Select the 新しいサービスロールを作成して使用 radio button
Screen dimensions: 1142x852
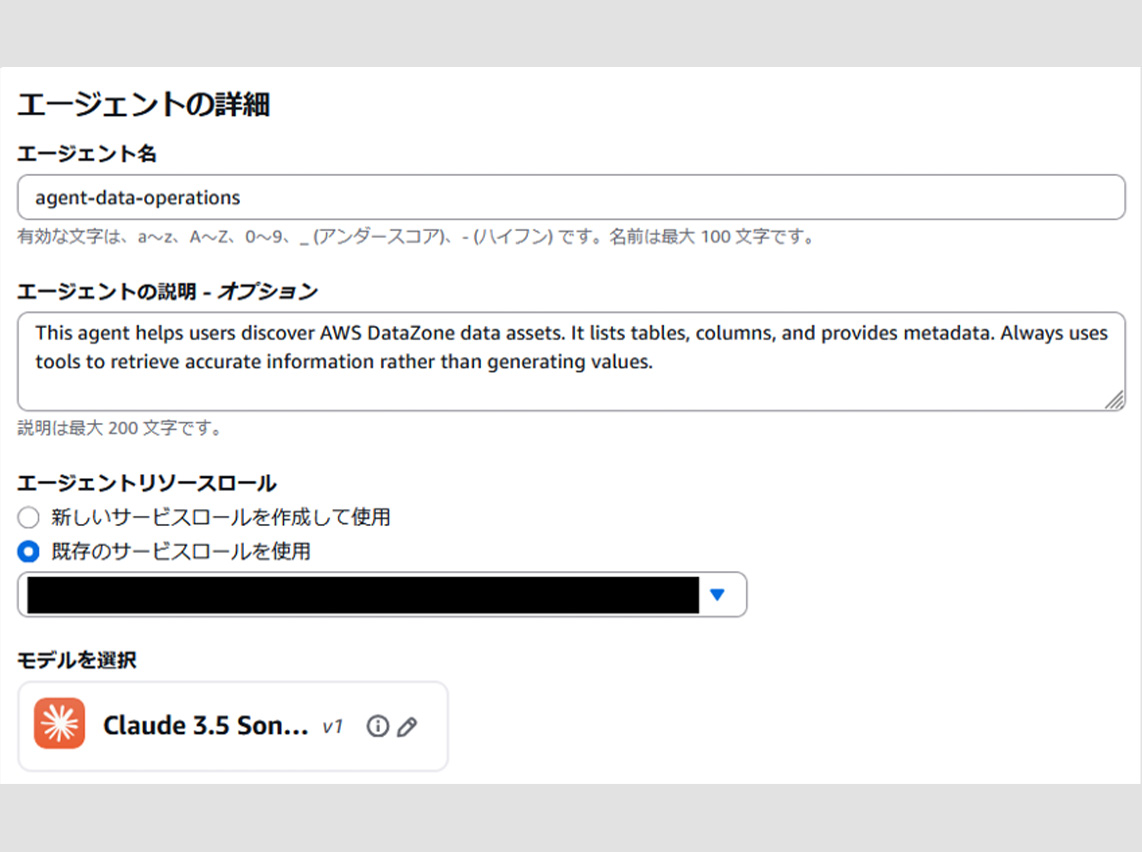pos(29,517)
